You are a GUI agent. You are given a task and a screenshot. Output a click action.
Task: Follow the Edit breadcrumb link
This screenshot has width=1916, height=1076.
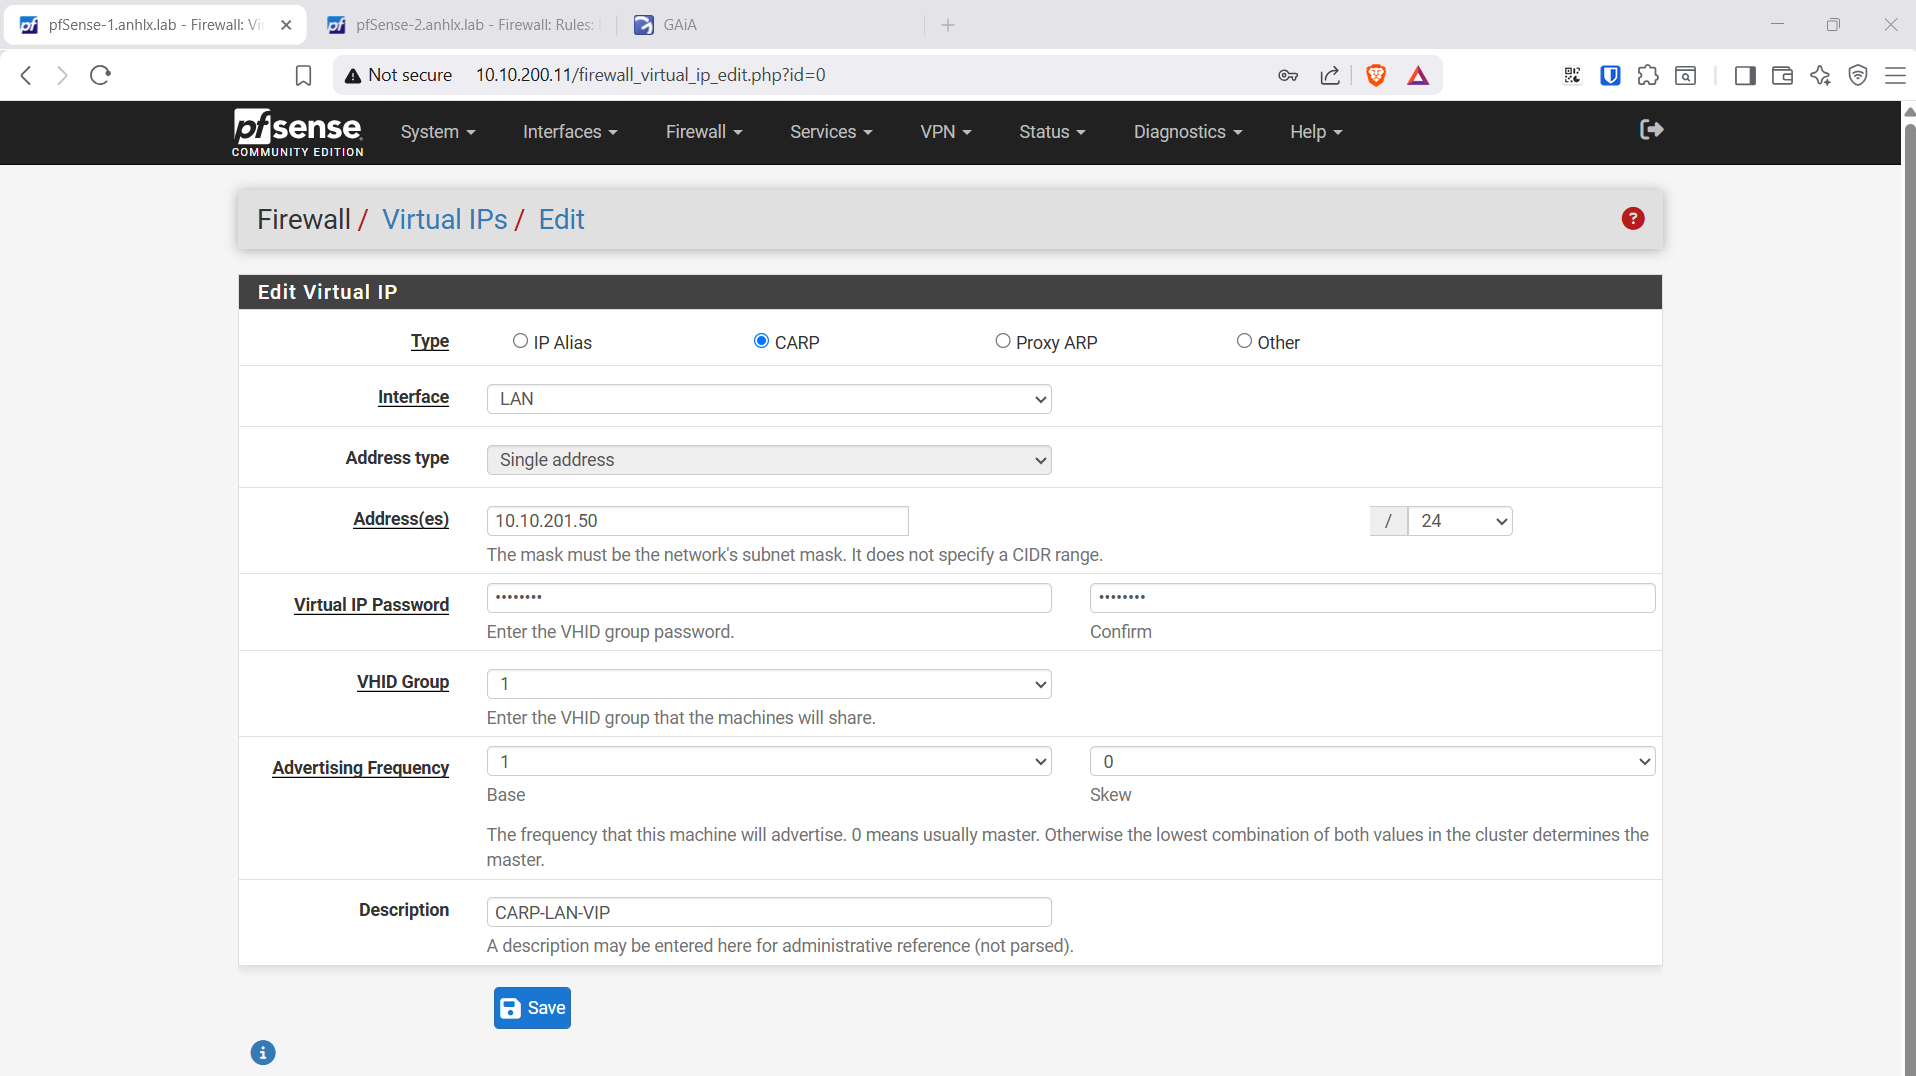click(561, 219)
